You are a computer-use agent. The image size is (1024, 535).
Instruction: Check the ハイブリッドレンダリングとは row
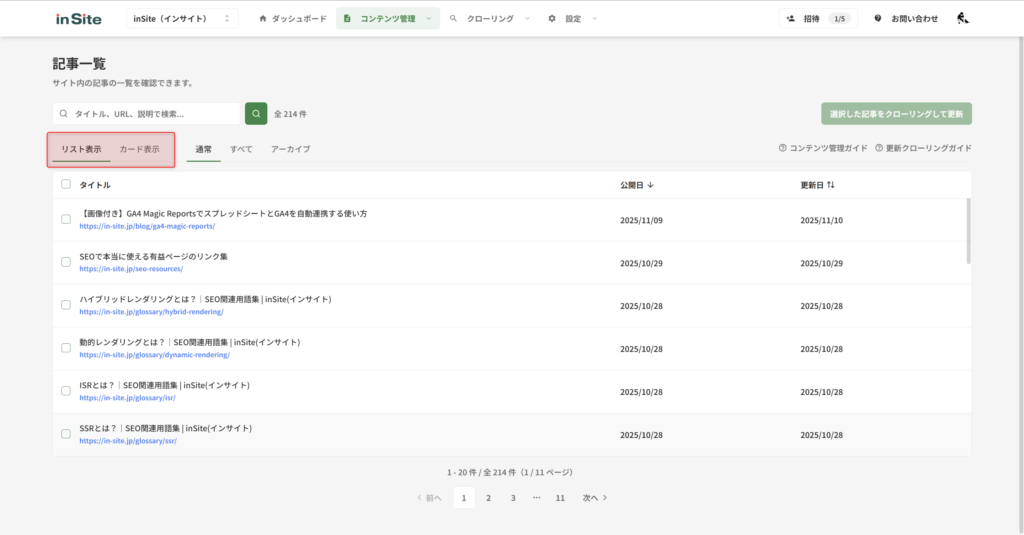(66, 305)
